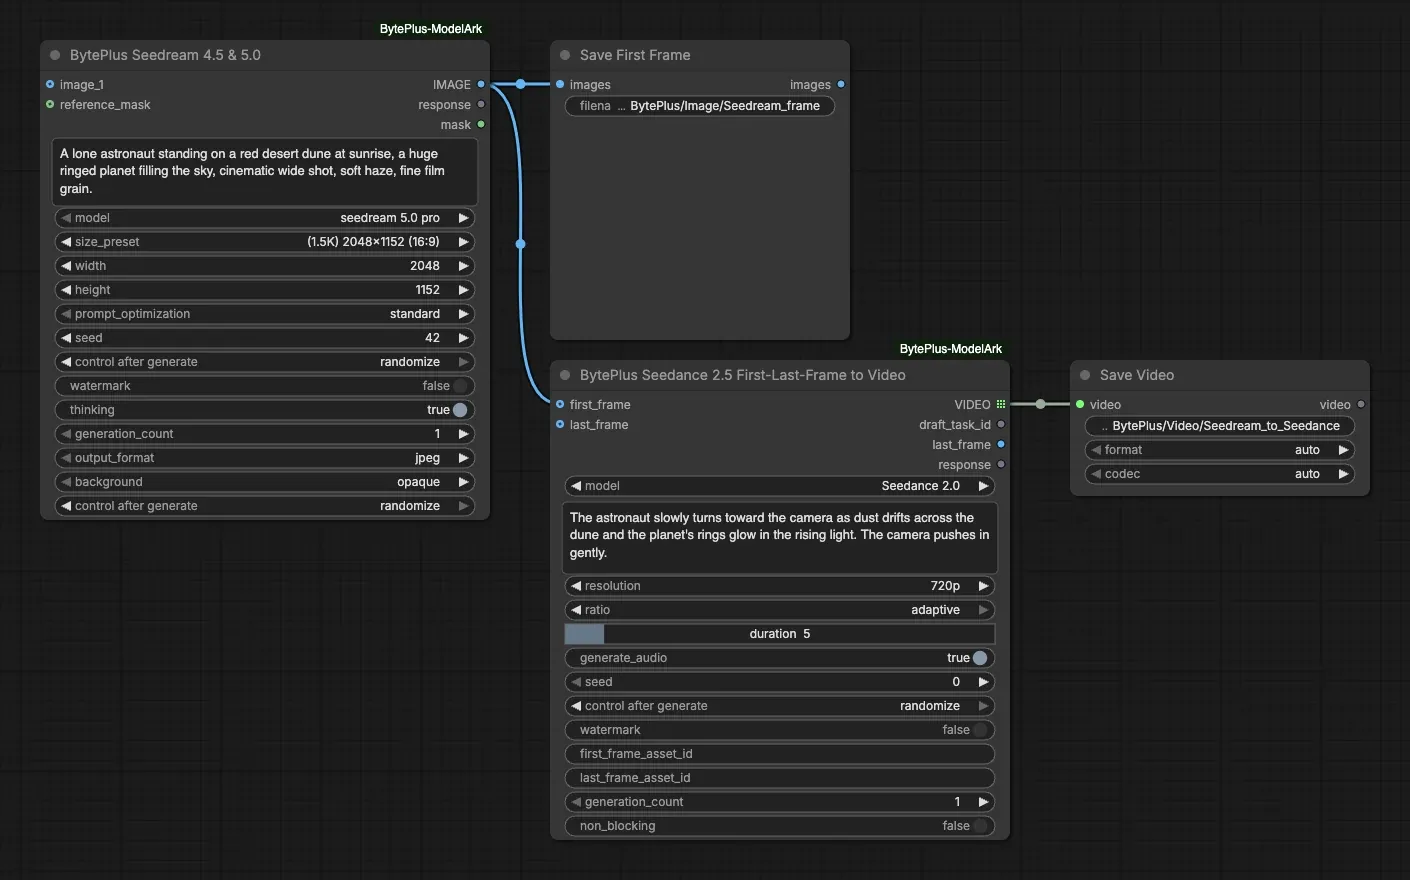Click the mask output socket
The image size is (1410, 880).
481,125
